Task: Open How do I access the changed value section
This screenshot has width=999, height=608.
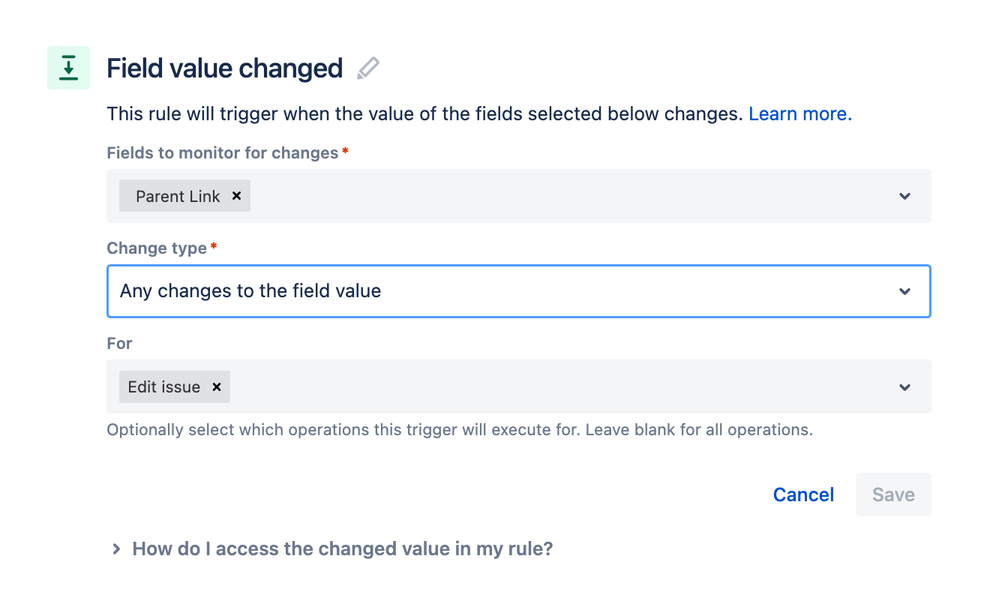Action: click(x=342, y=549)
